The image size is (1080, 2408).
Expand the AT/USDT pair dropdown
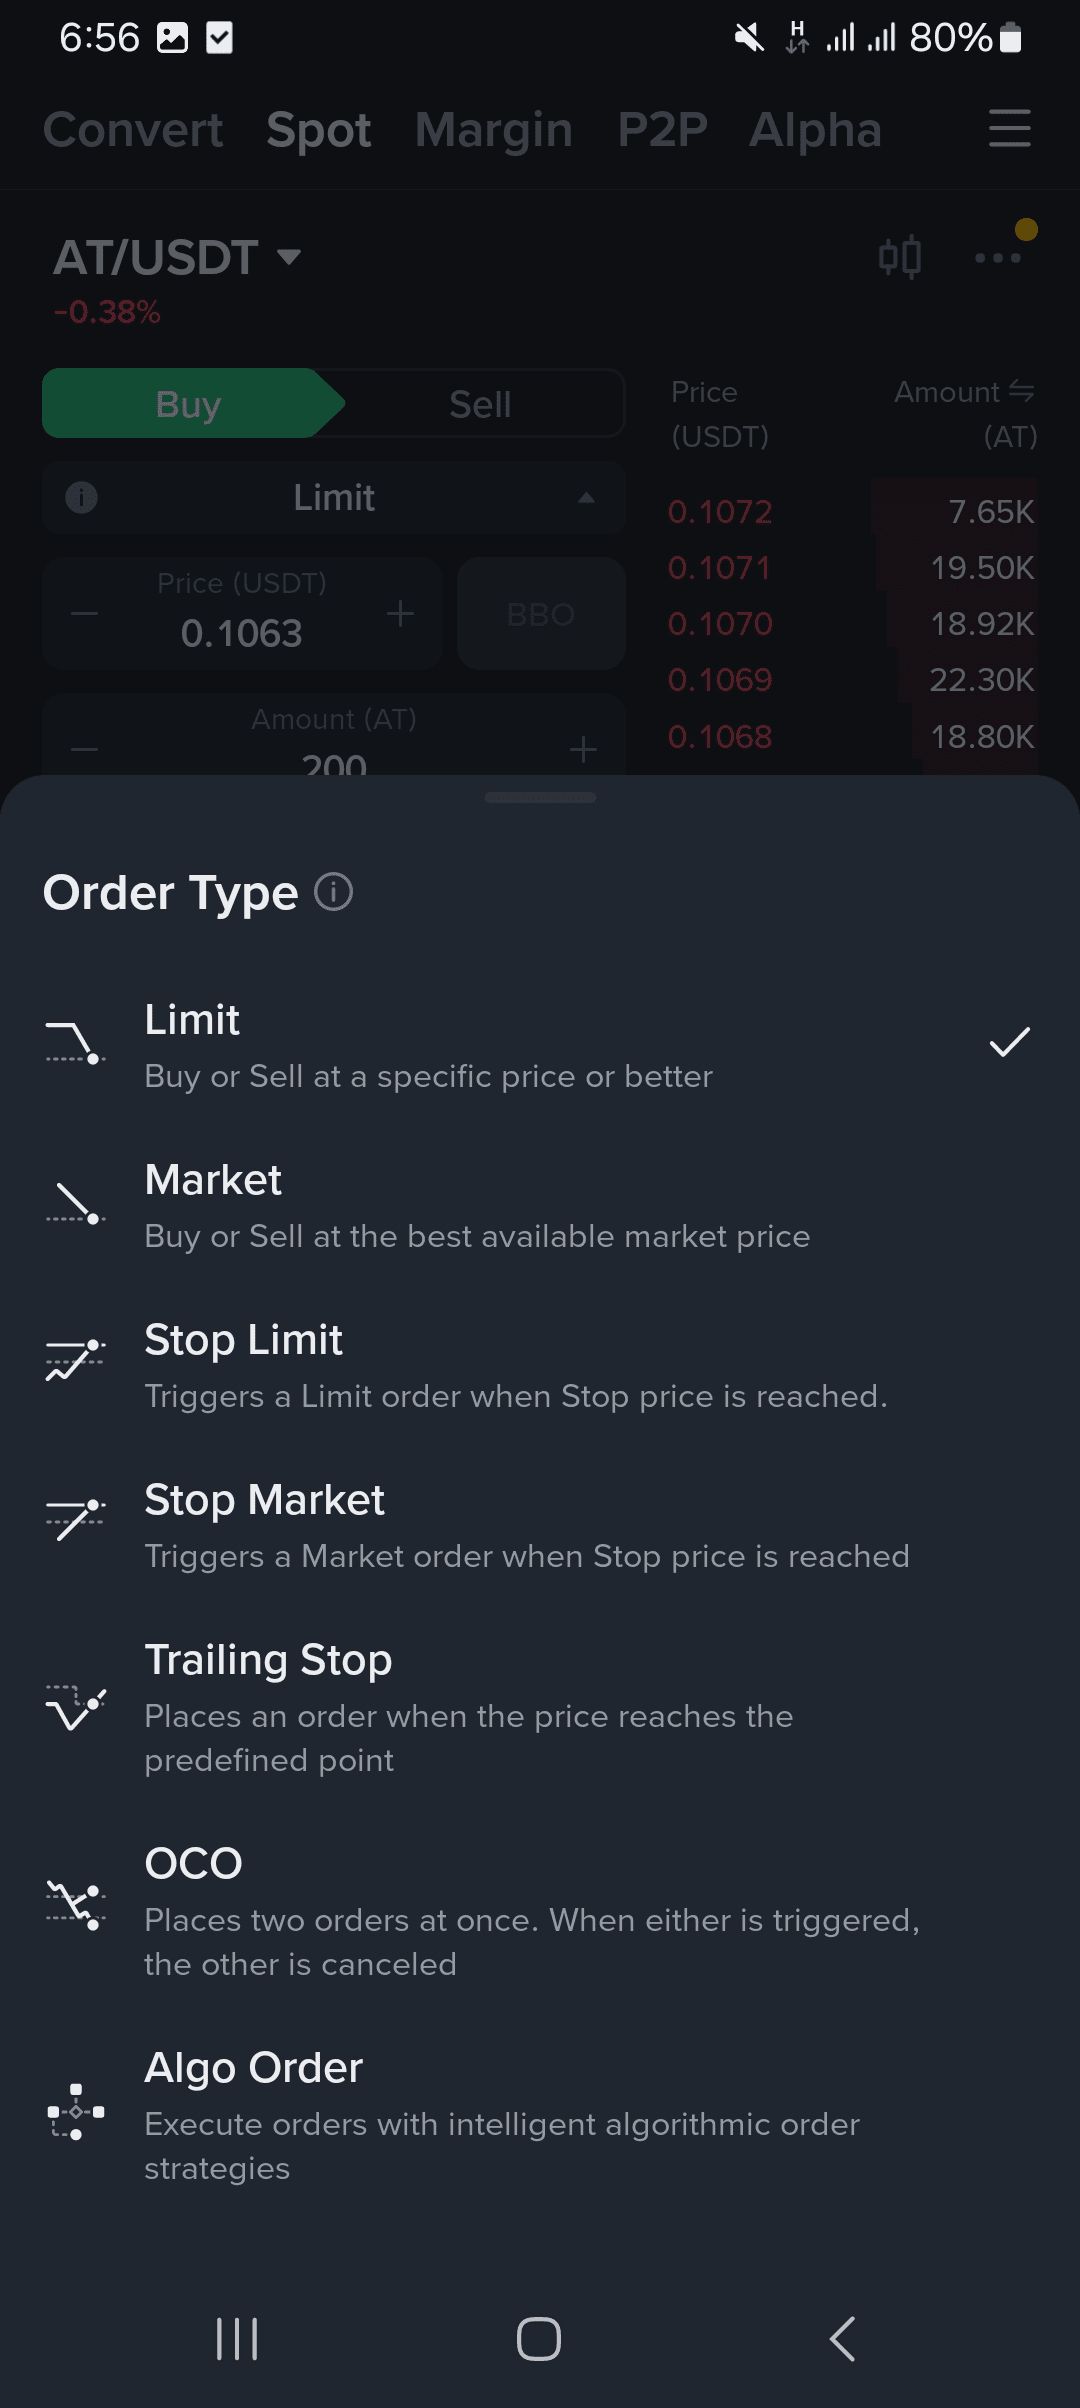[x=289, y=257]
